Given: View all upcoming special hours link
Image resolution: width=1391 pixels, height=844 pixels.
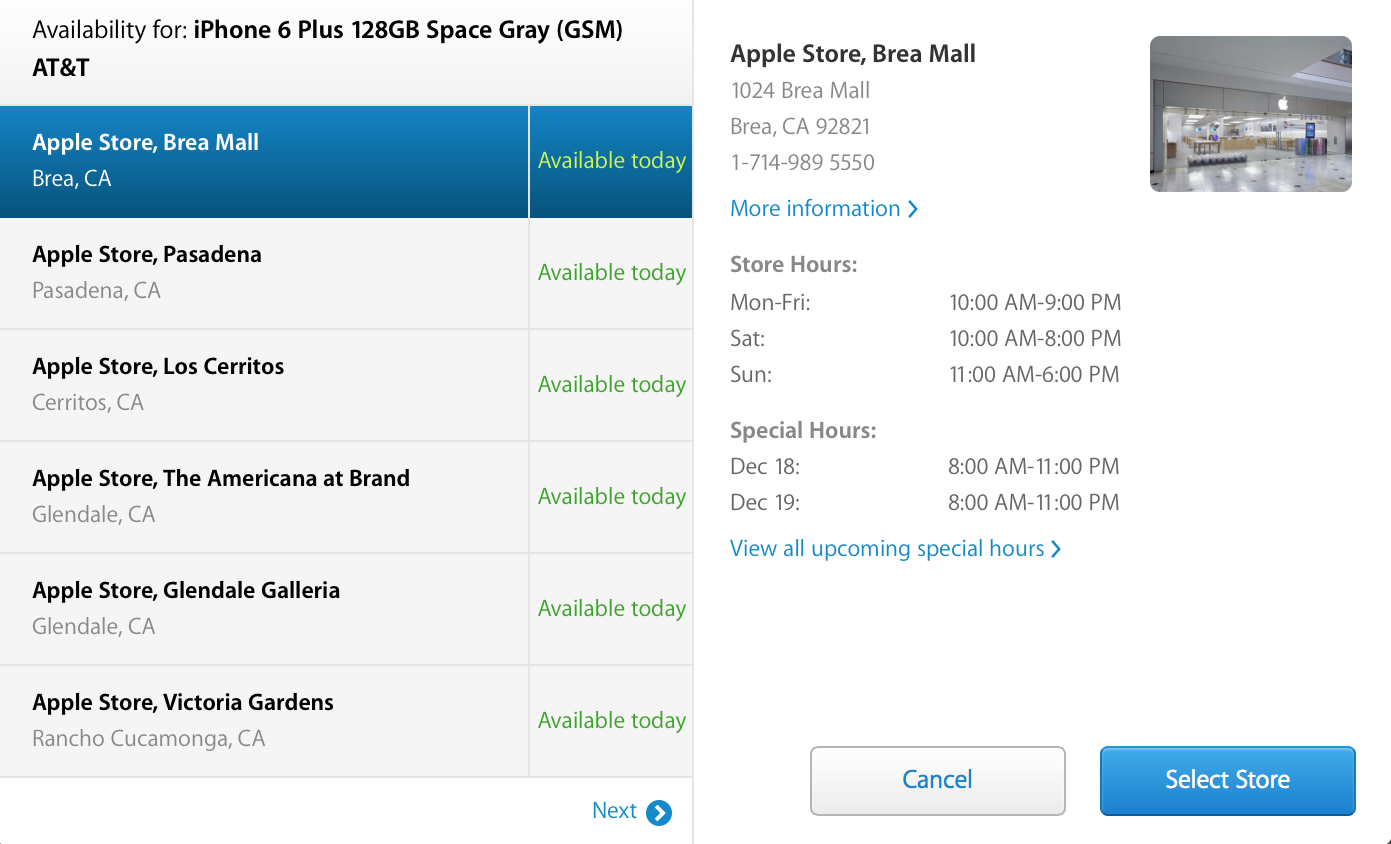Looking at the screenshot, I should [896, 549].
